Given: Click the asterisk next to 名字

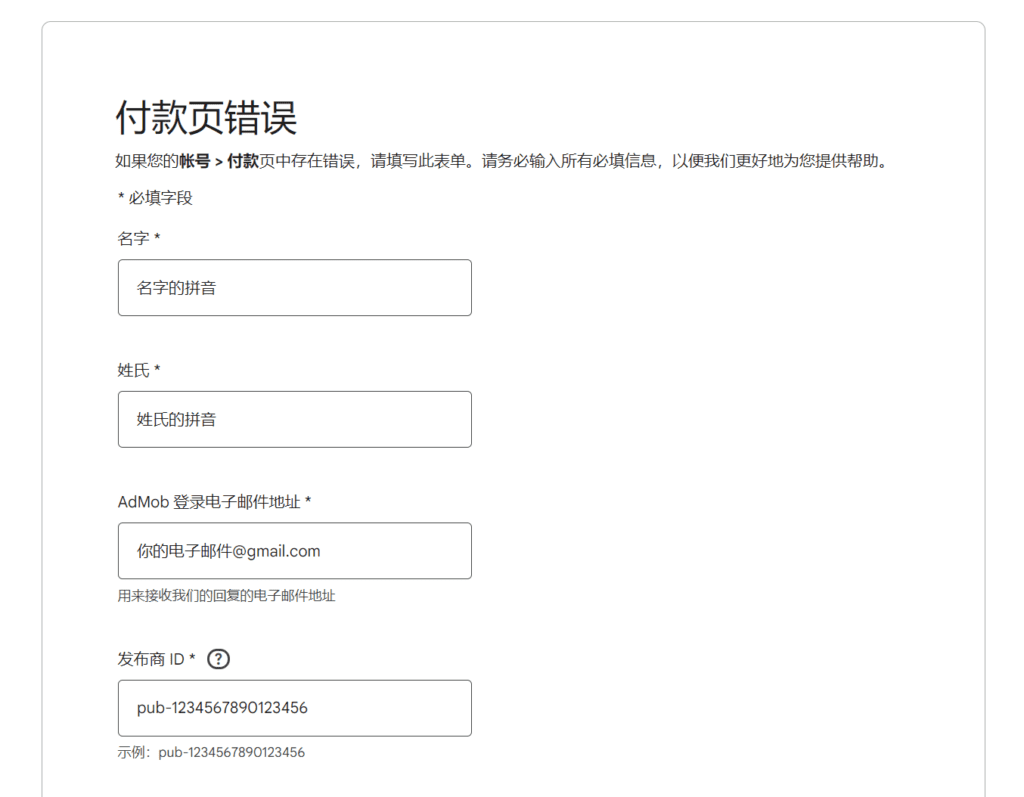Looking at the screenshot, I should pos(157,238).
